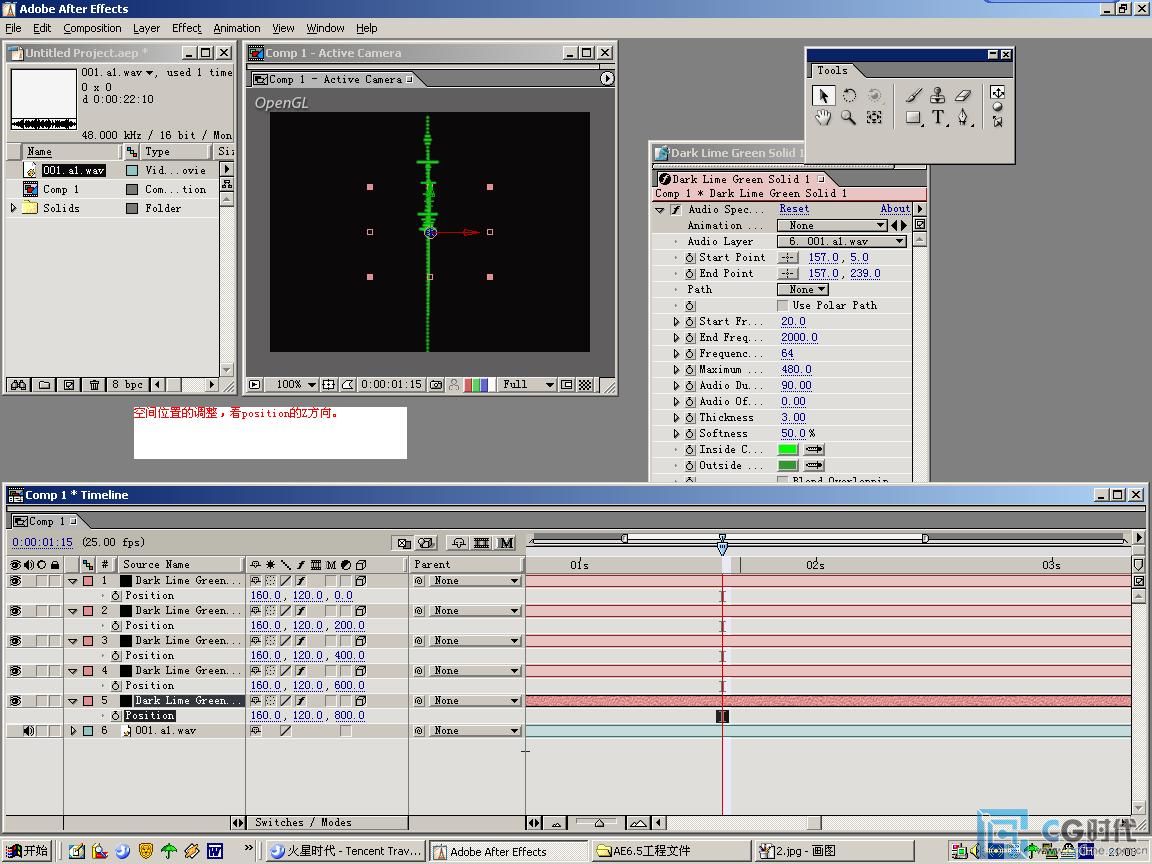Select the Text tool
Image resolution: width=1152 pixels, height=864 pixels.
(x=938, y=118)
